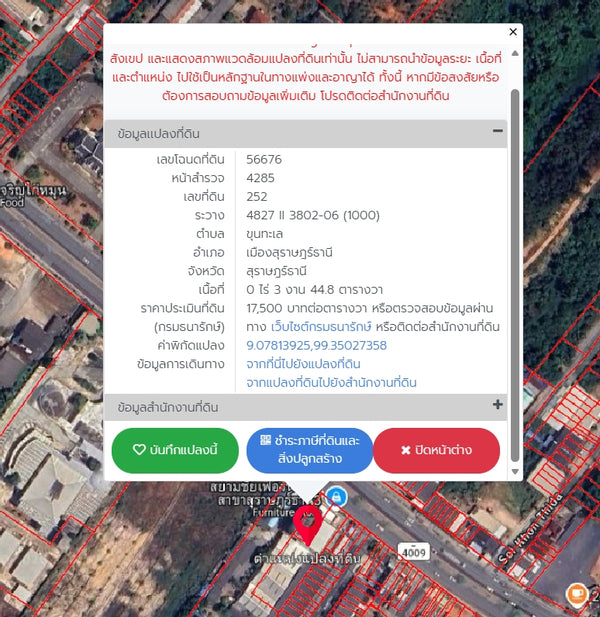Click the red location pin marker on the map
This screenshot has height=617, width=600.
pos(308,525)
